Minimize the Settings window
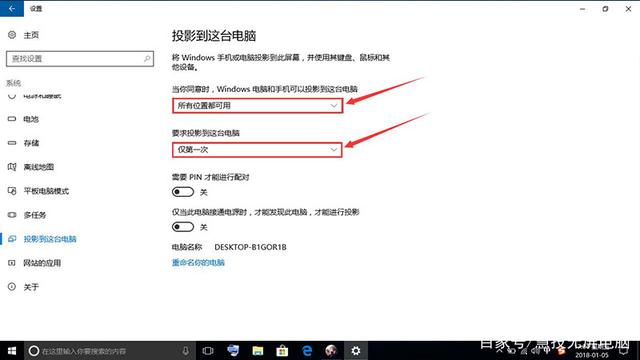640x360 pixels. pyautogui.click(x=582, y=9)
